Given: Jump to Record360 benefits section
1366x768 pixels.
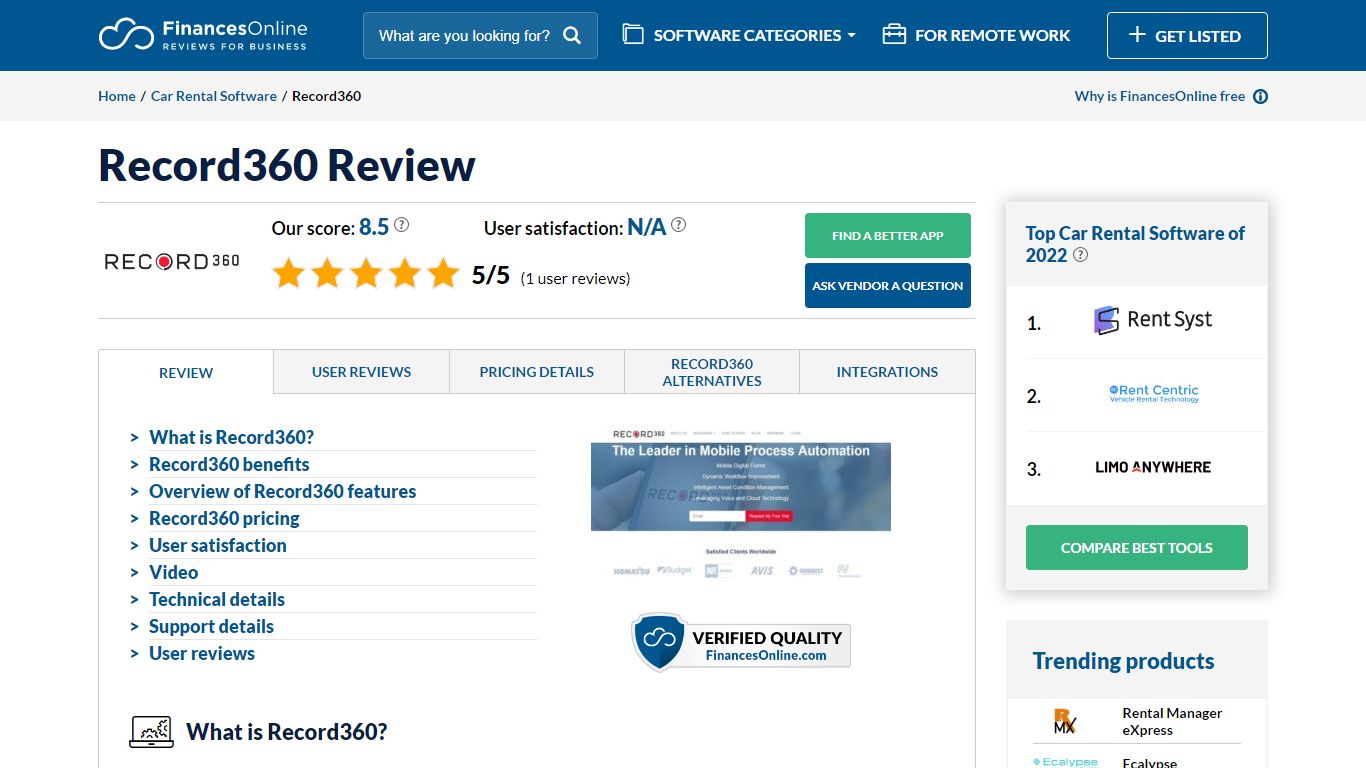Looking at the screenshot, I should coord(229,464).
